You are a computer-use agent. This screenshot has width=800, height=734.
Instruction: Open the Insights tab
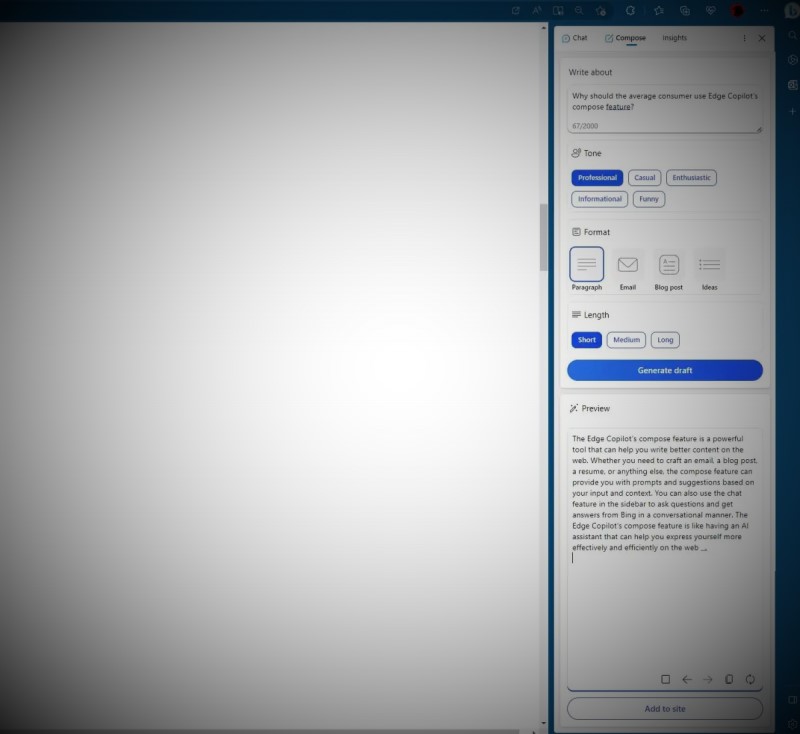coord(674,38)
